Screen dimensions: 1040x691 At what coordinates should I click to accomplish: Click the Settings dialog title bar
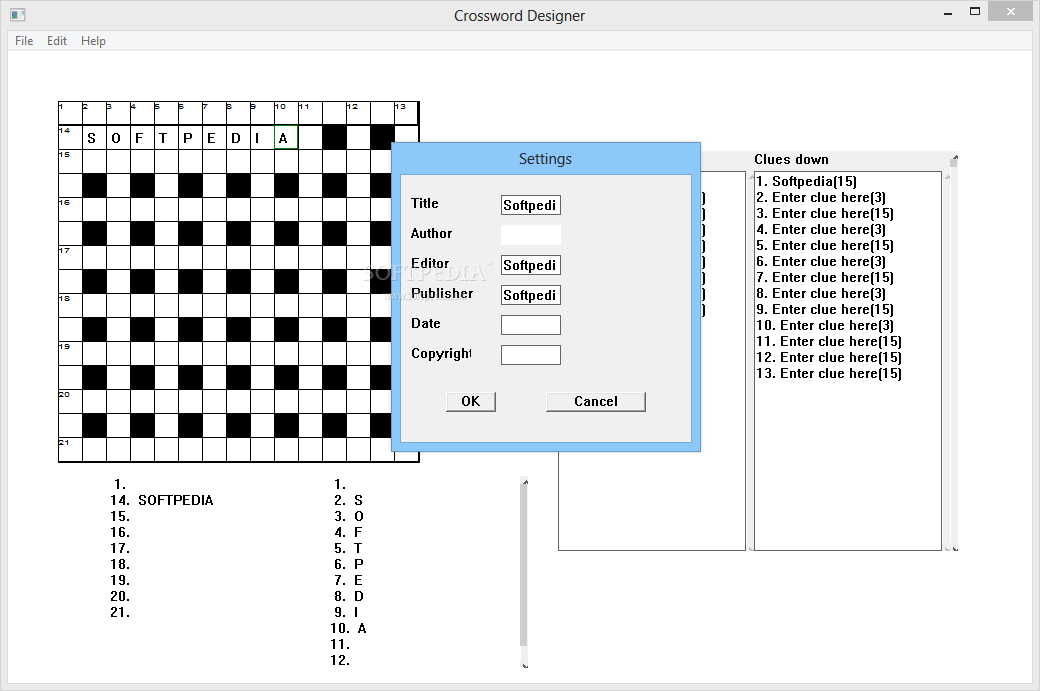coord(545,158)
